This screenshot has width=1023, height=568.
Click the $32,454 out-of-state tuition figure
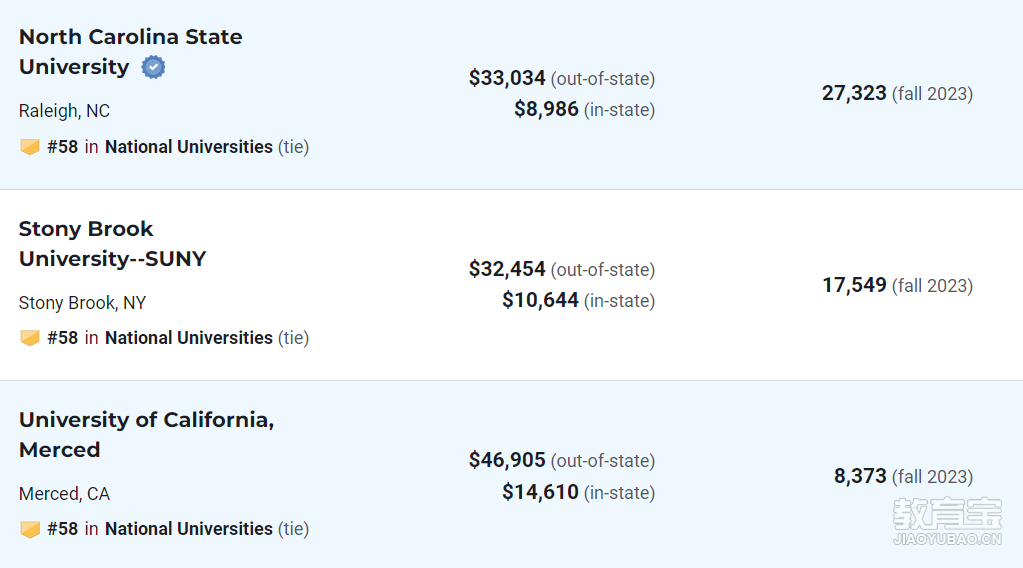(x=507, y=269)
